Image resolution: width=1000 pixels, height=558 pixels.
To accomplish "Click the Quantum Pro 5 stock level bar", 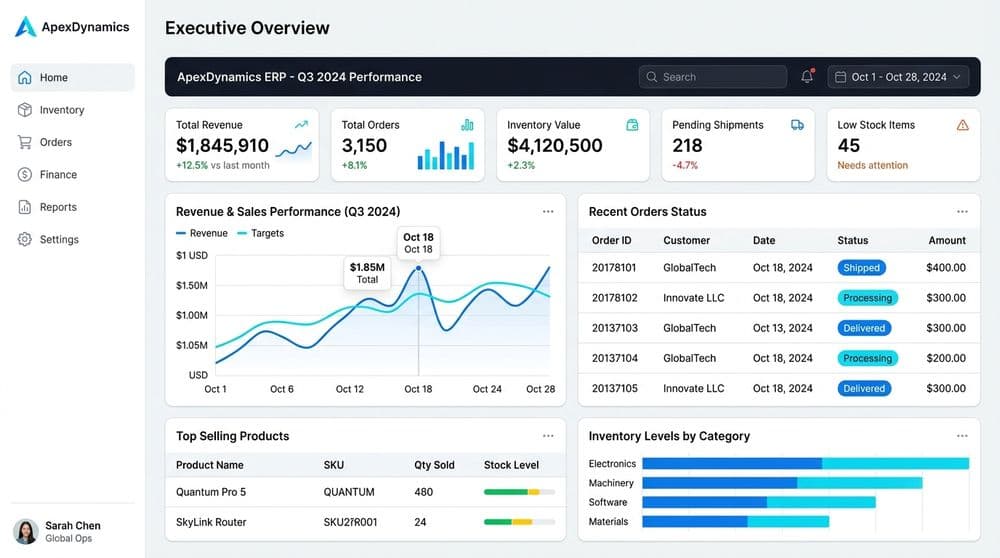I will coord(519,492).
